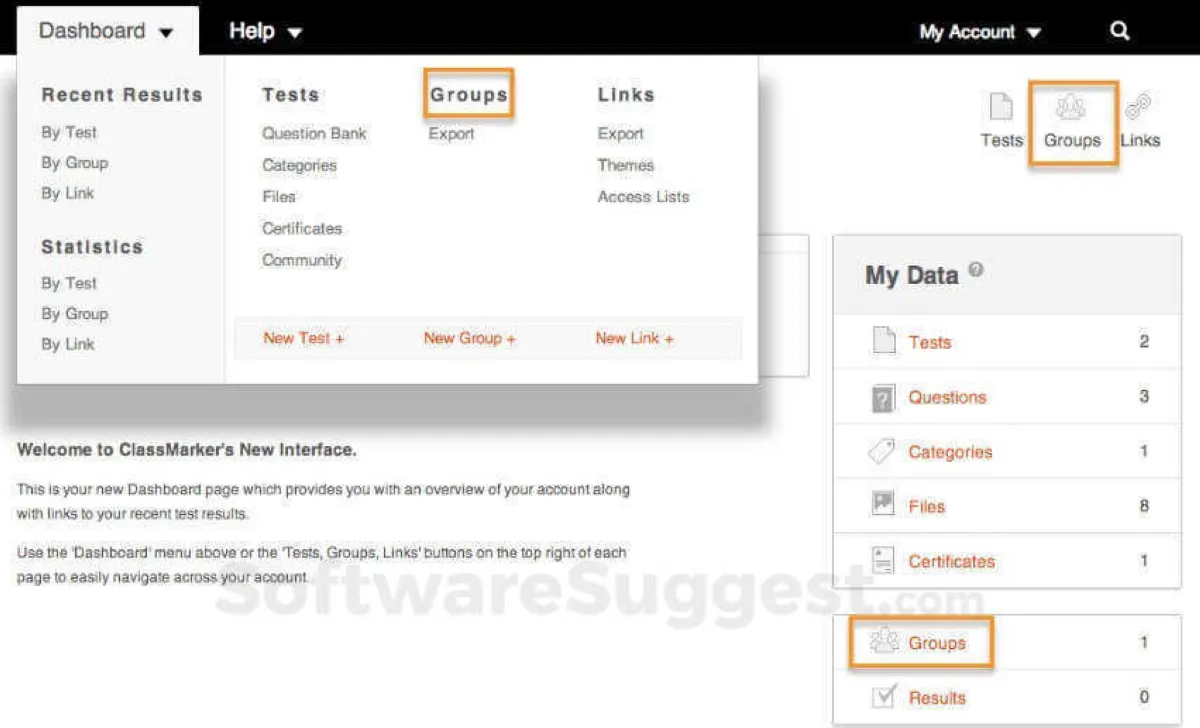The image size is (1200, 728).
Task: Click the Questions icon in My Data
Action: [x=883, y=397]
